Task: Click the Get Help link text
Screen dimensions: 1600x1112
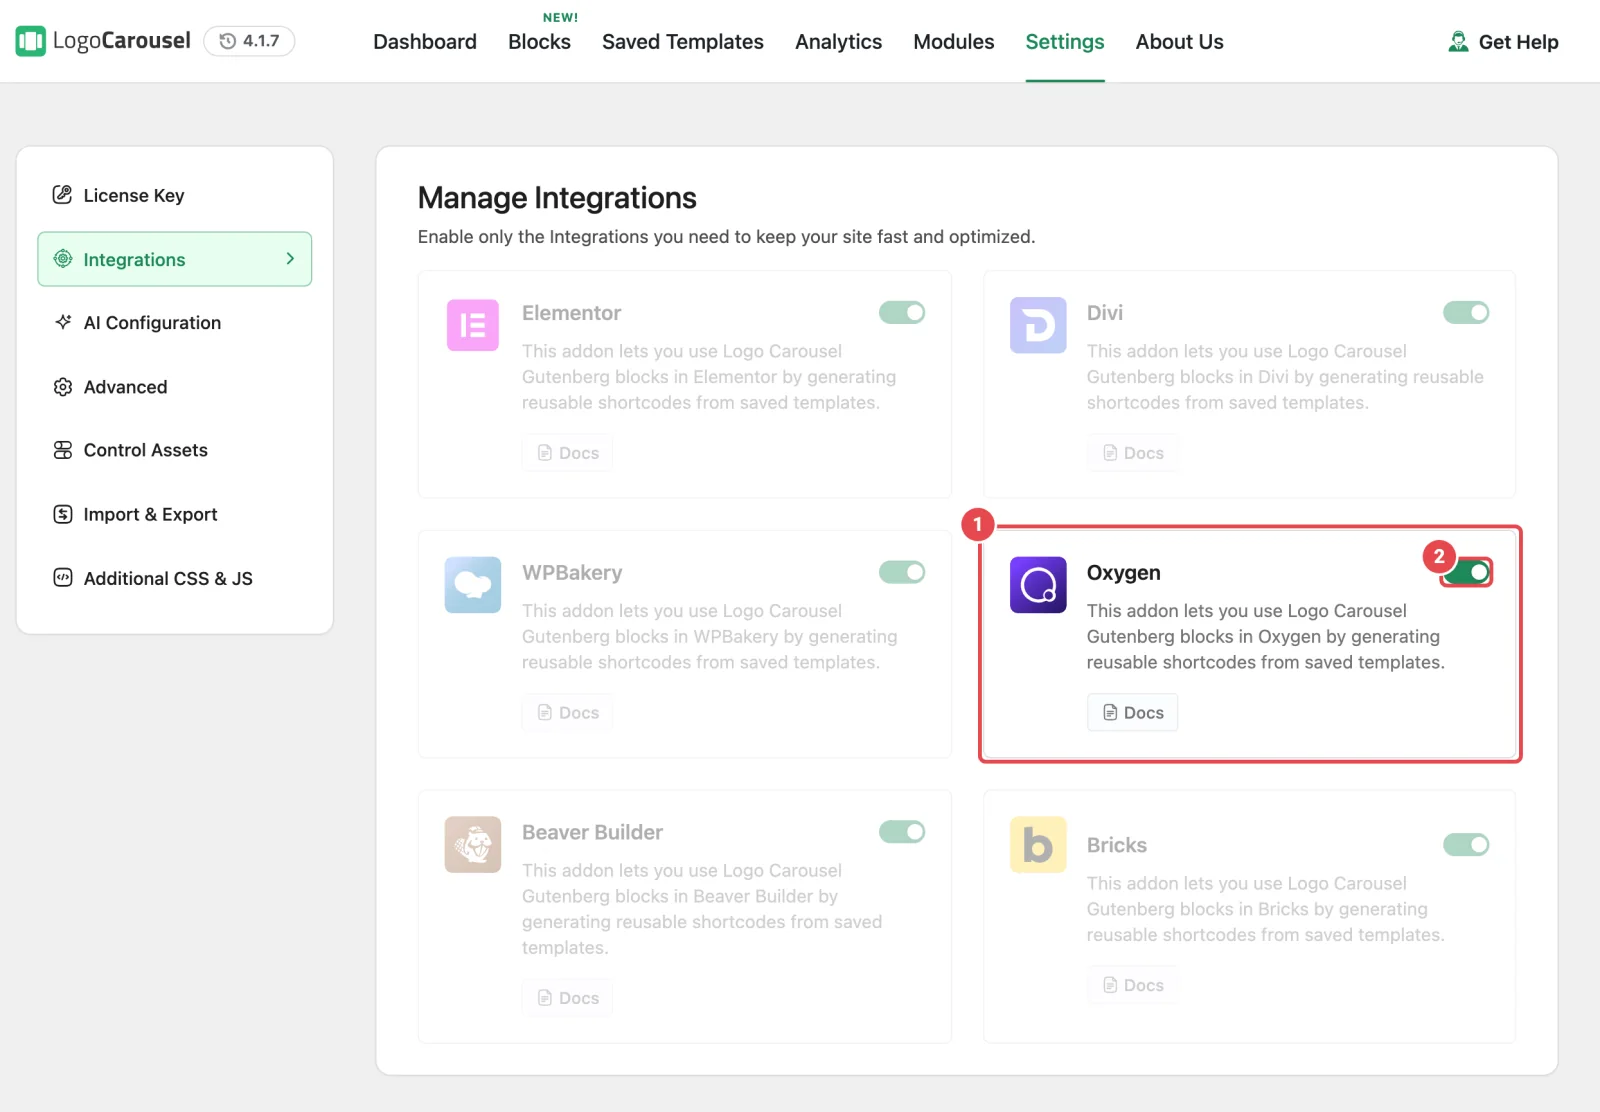Action: [1518, 42]
